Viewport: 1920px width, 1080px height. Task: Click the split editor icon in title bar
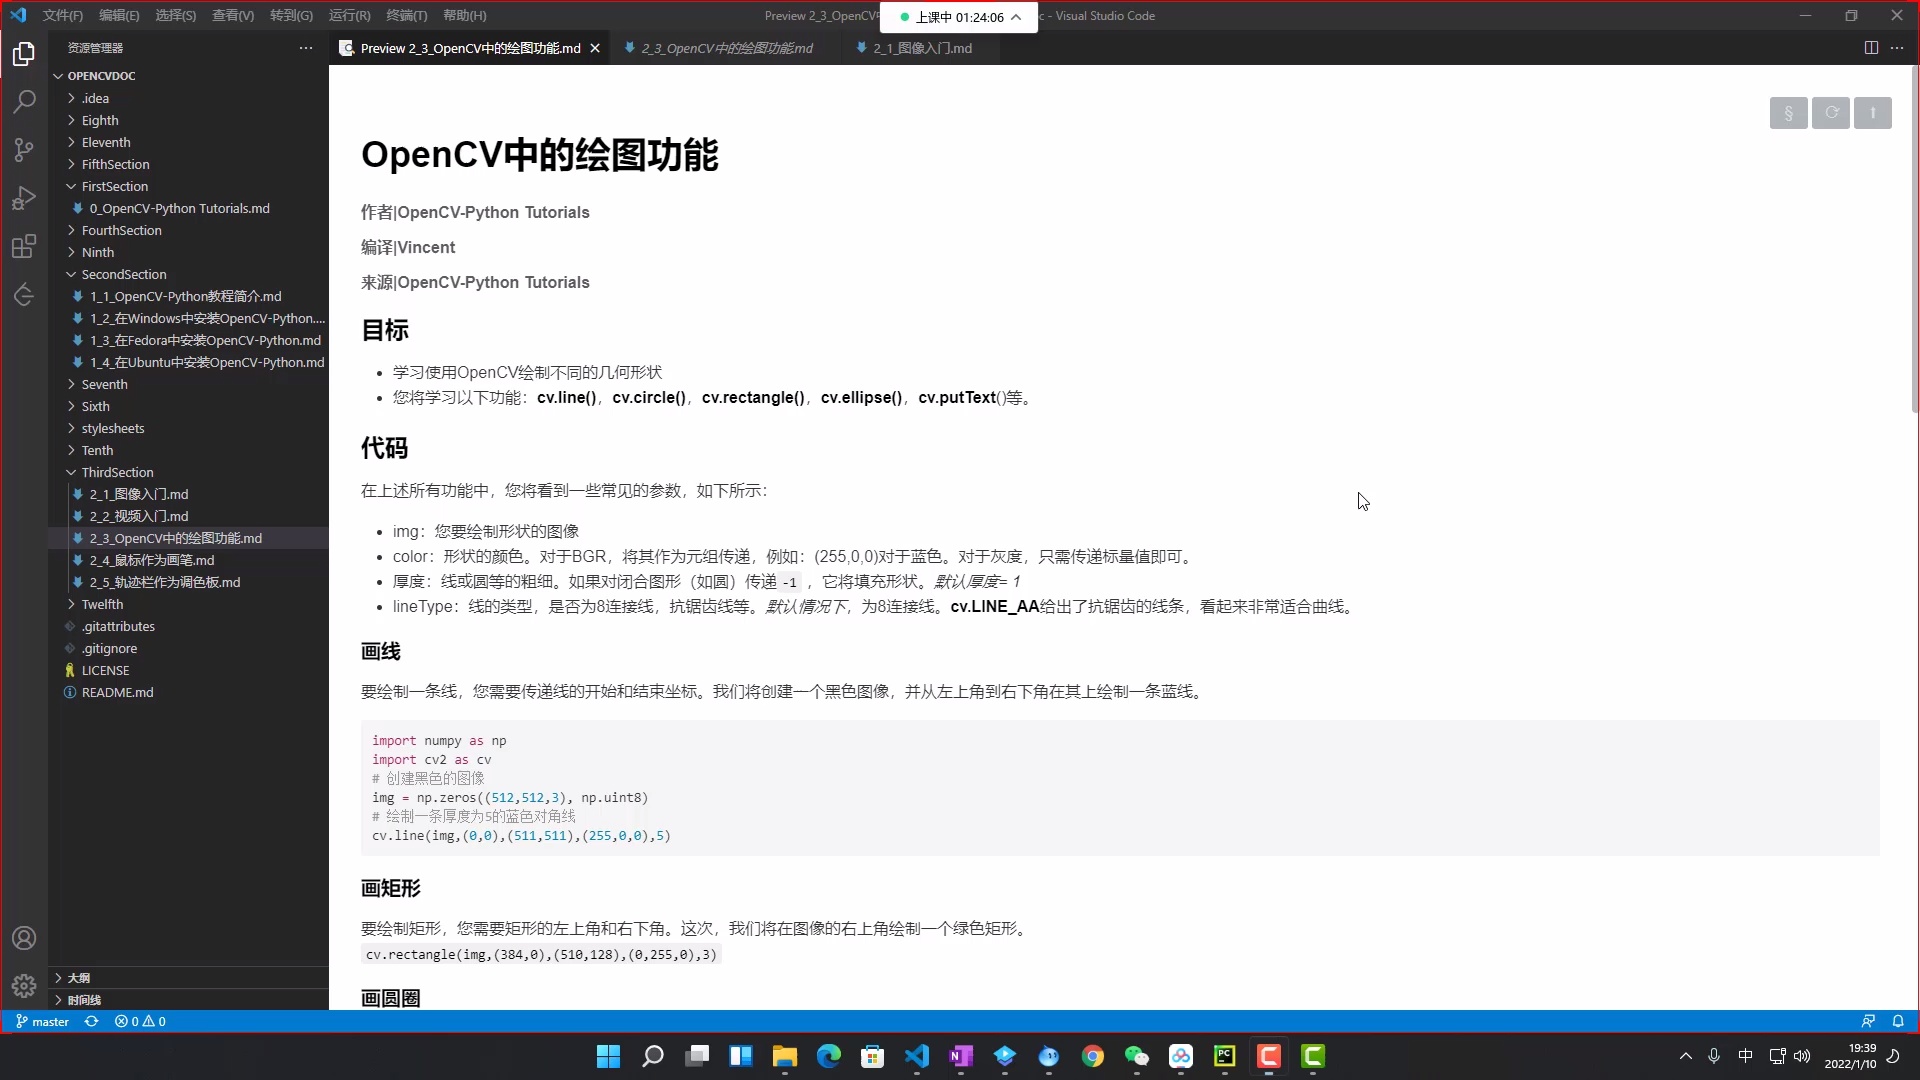pyautogui.click(x=1870, y=47)
